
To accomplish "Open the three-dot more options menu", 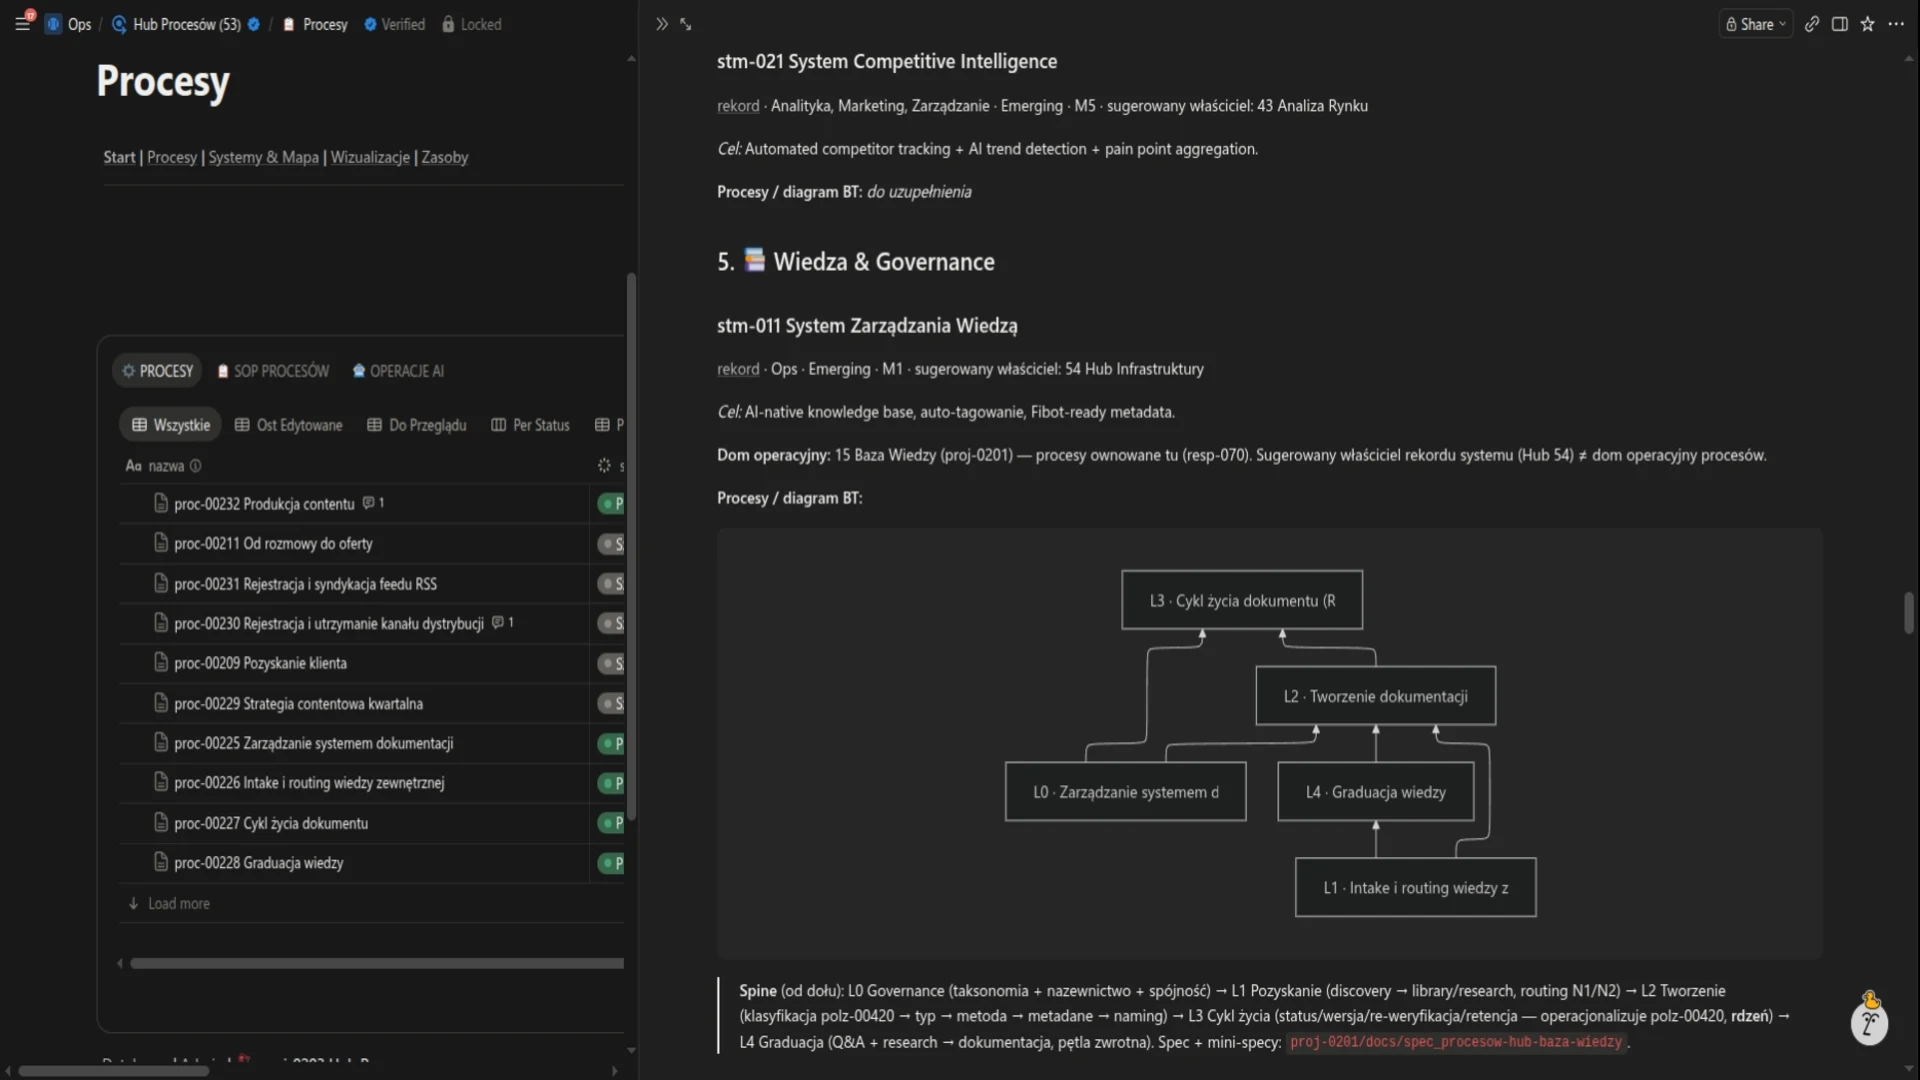I will 1896,24.
